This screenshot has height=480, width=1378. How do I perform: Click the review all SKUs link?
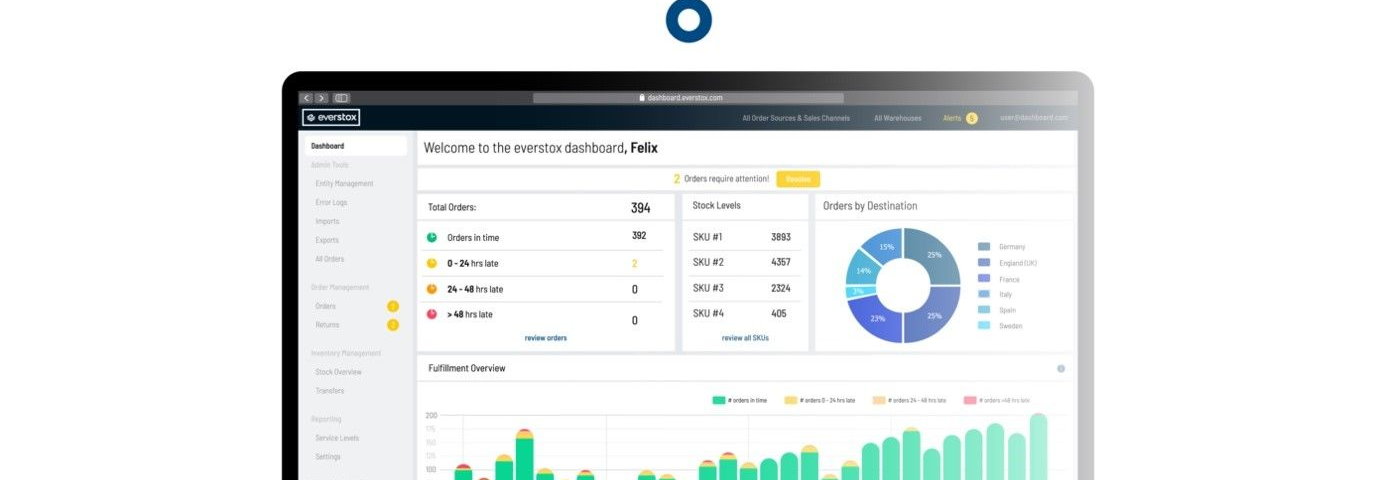pos(745,338)
